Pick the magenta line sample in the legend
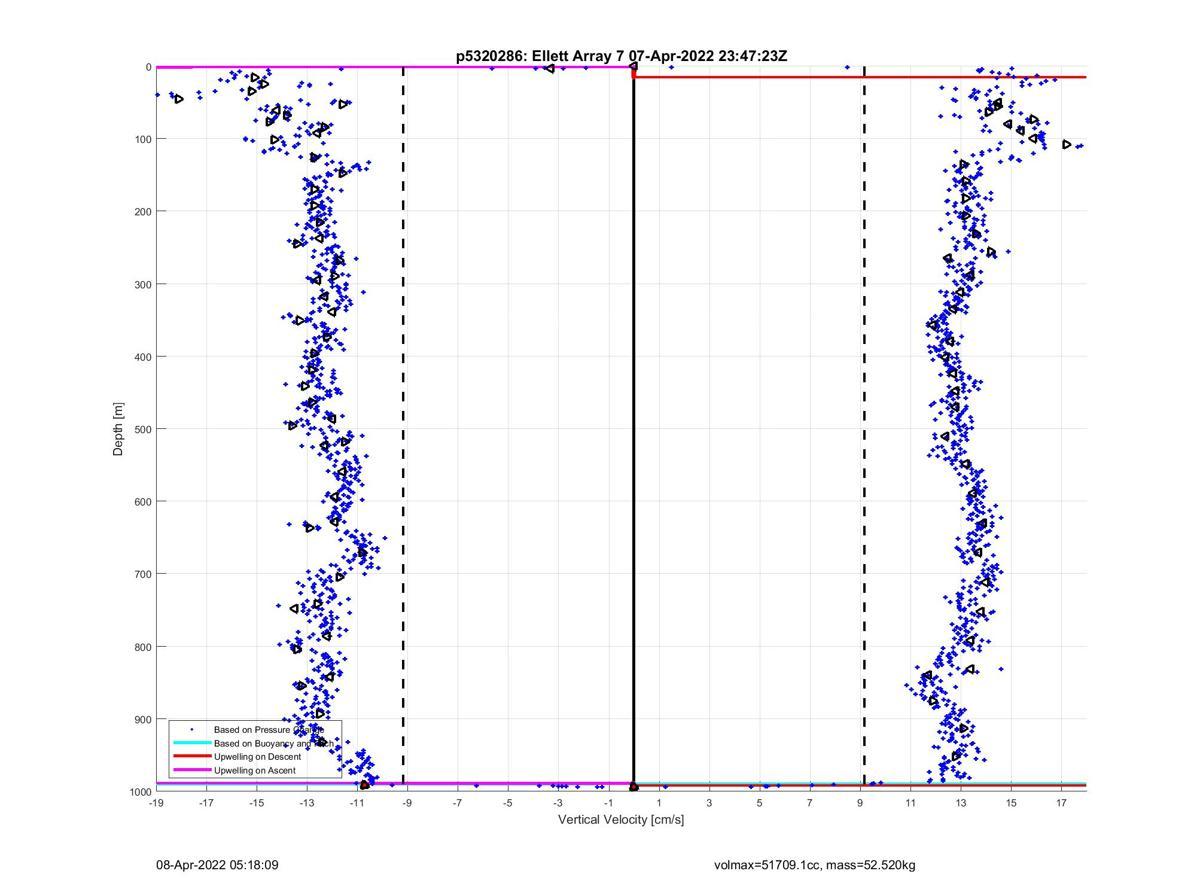 tap(191, 770)
